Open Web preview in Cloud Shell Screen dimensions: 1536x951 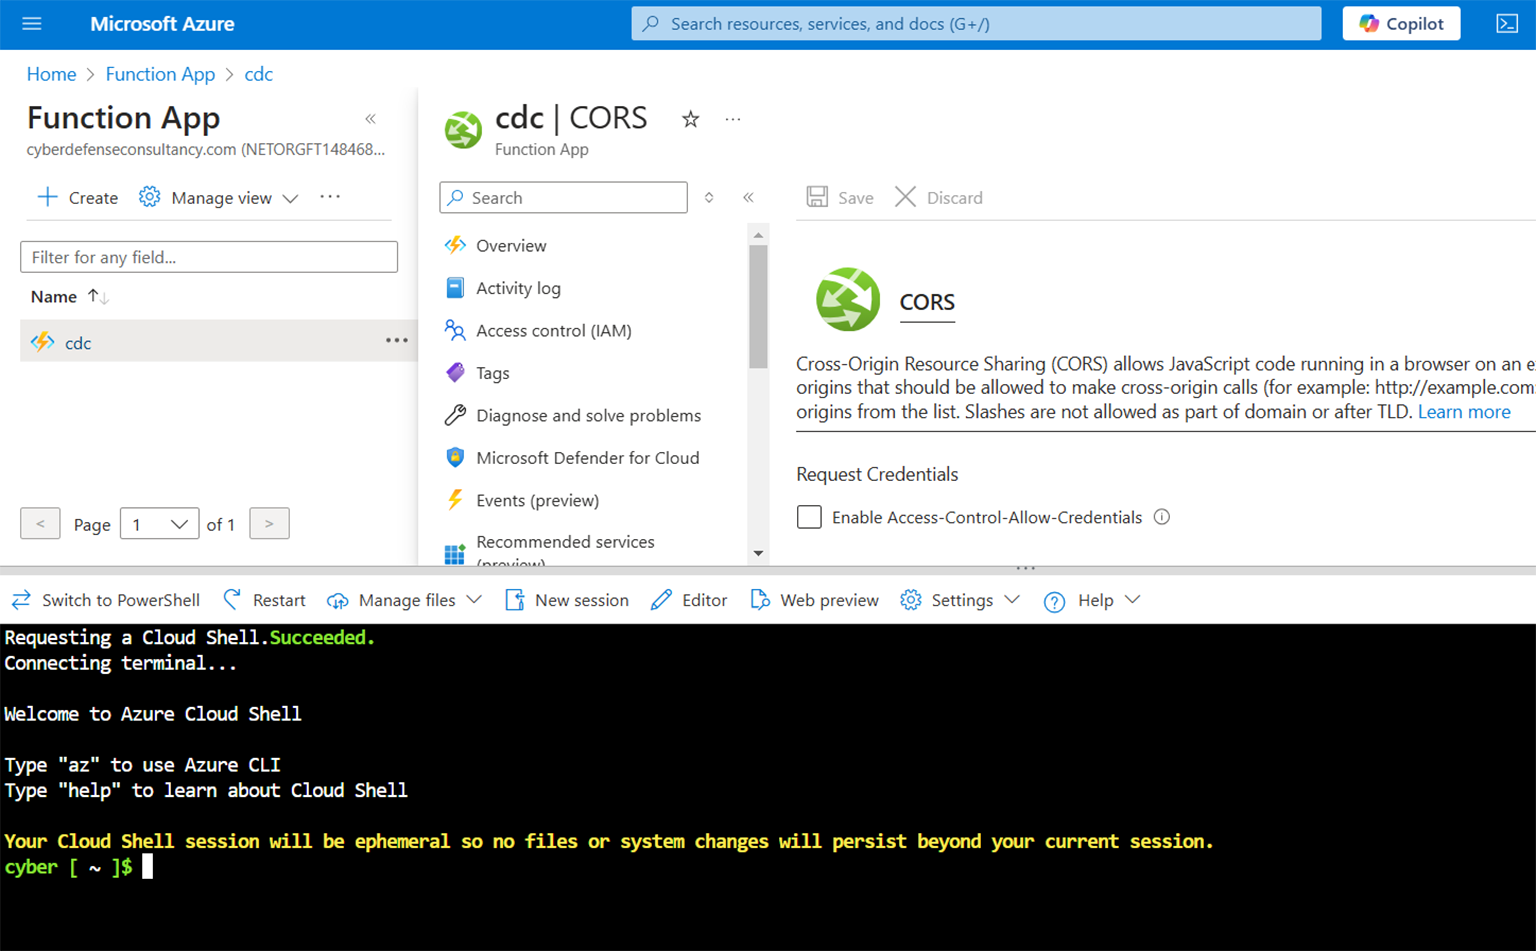click(x=815, y=600)
